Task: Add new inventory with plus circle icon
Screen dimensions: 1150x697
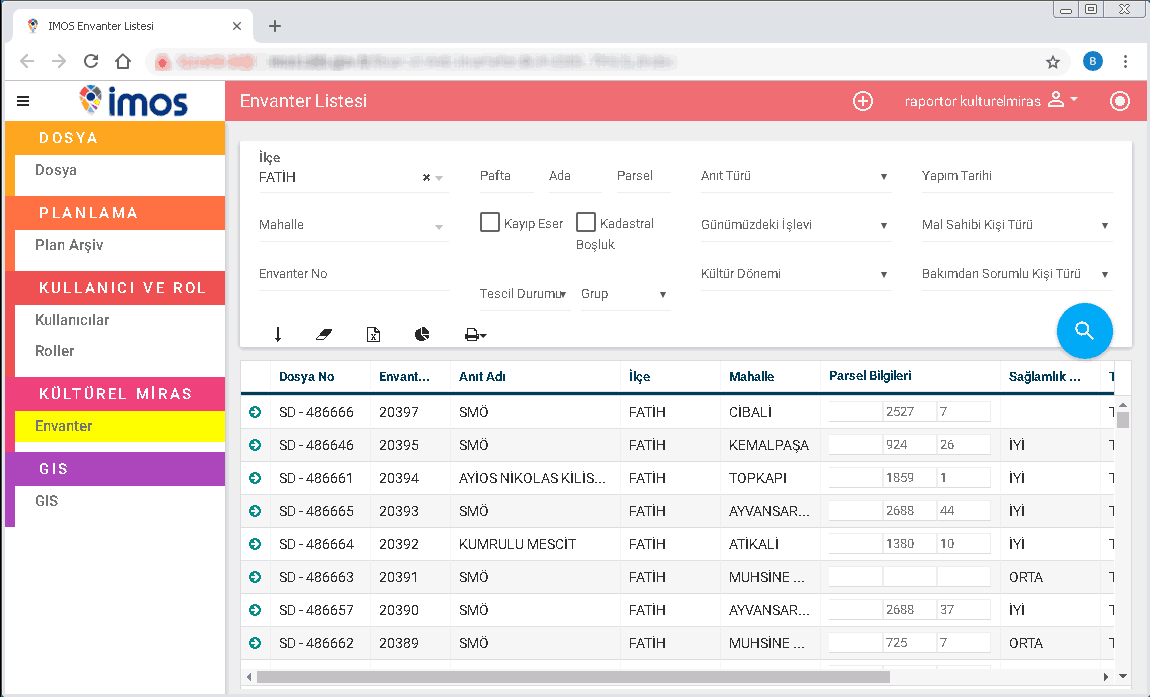Action: coord(862,101)
